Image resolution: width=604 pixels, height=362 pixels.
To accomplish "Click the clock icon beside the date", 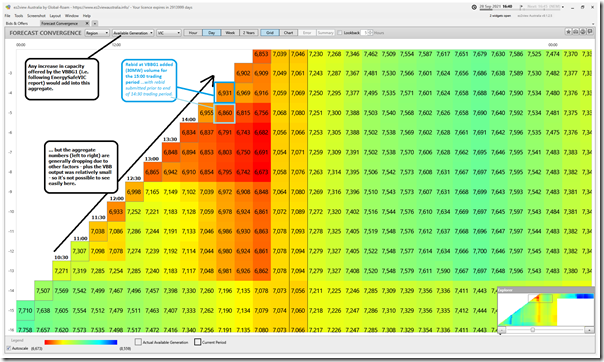I will [x=474, y=7].
